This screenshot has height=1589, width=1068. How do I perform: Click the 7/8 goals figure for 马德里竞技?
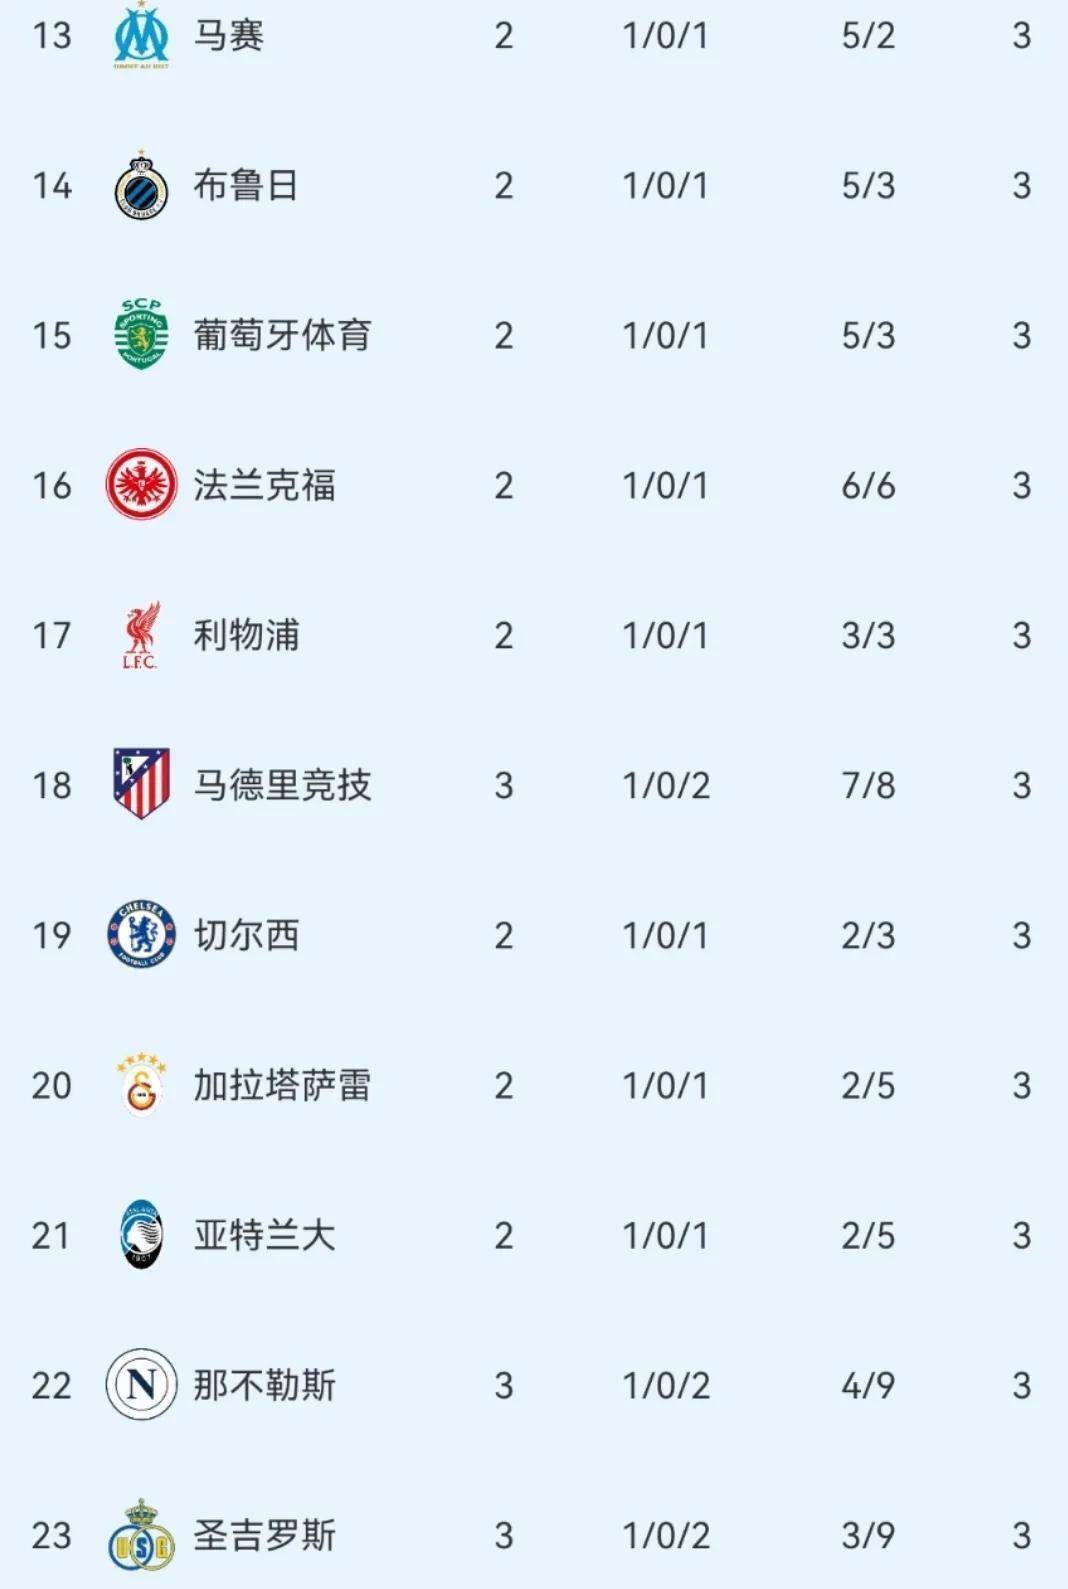[x=868, y=785]
